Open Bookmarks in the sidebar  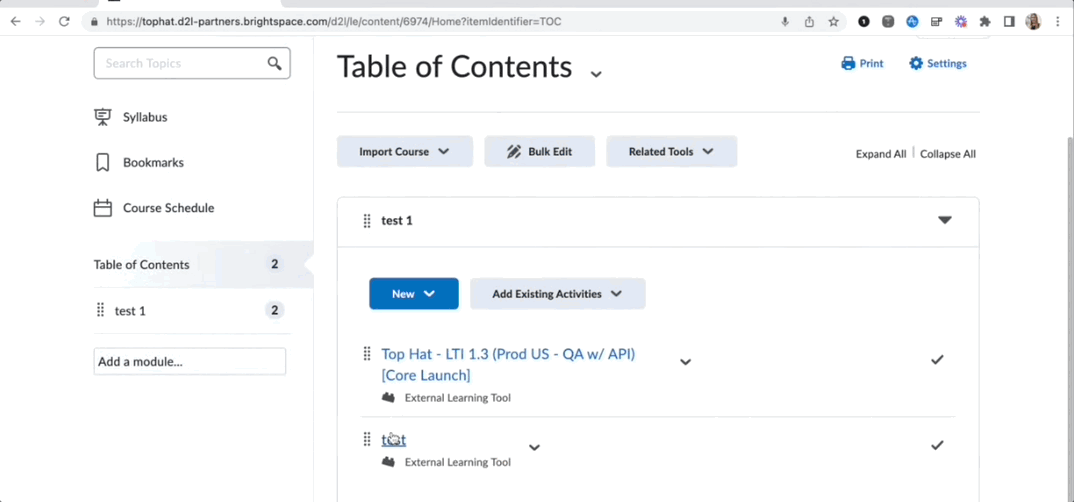153,163
